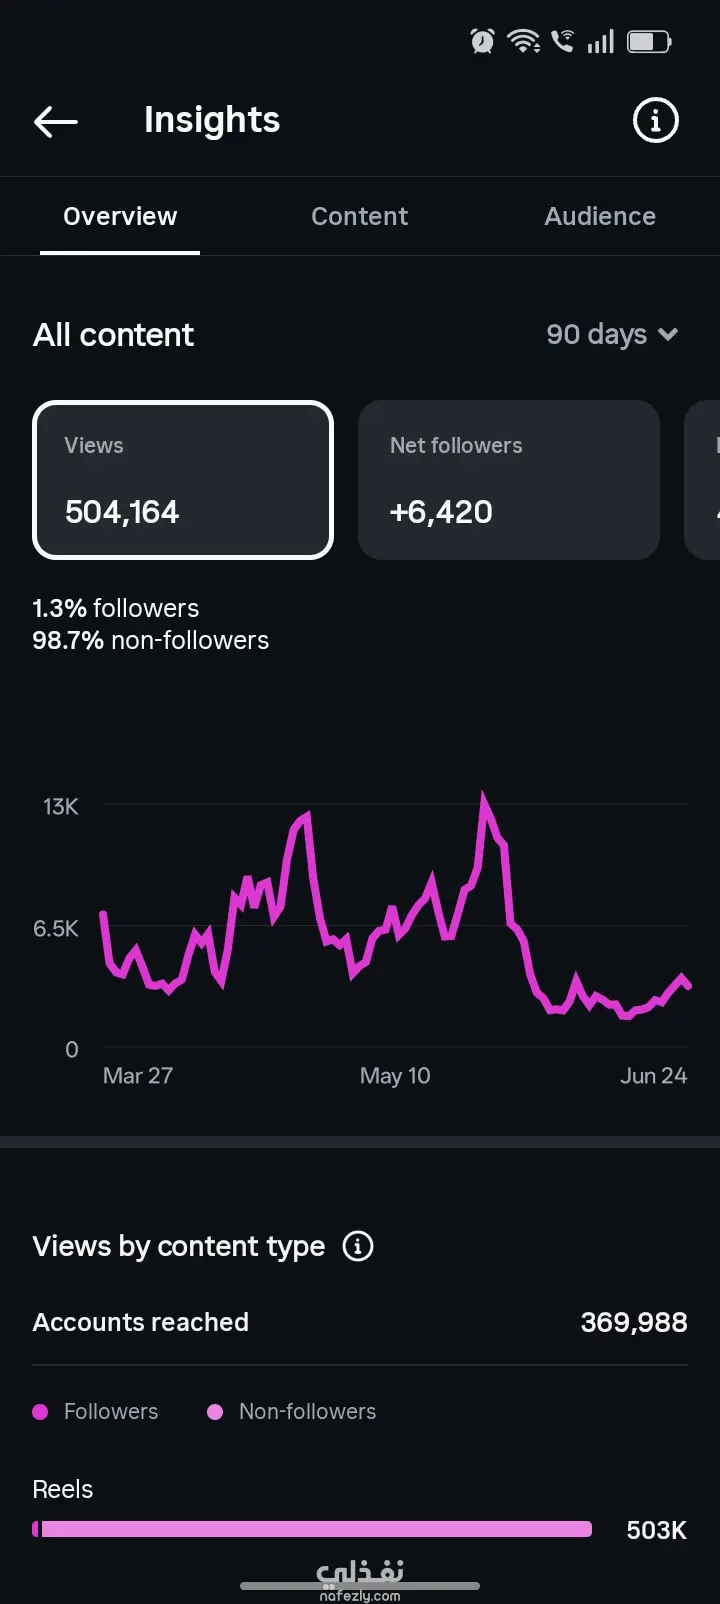Open the 90 days period dropdown
720x1604 pixels.
612,334
